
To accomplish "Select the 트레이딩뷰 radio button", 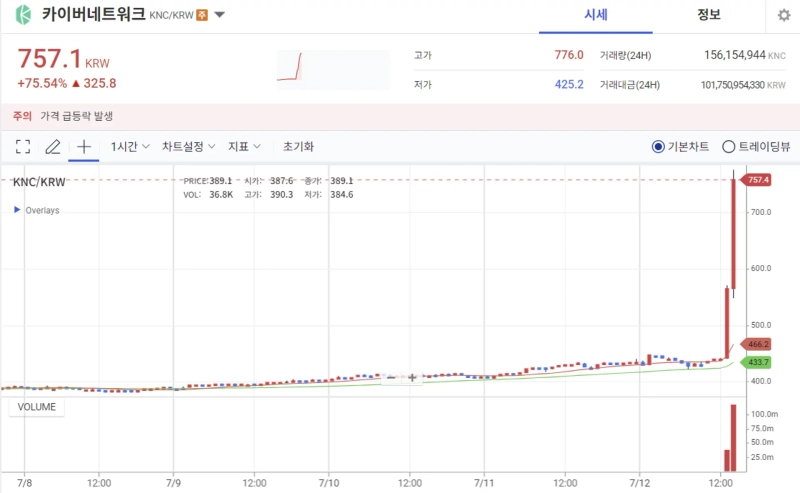I will click(x=728, y=146).
